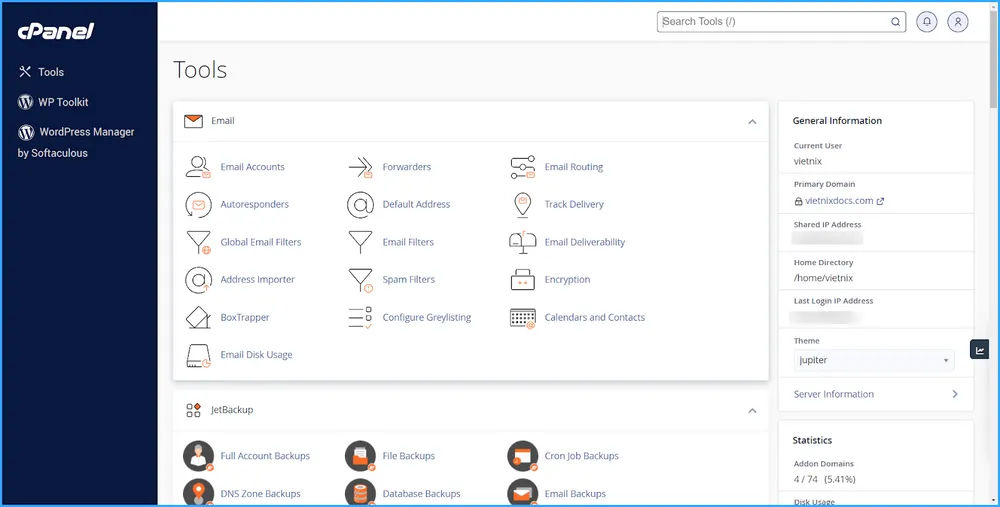Open the user account profile icon
1000x507 pixels.
pos(958,21)
